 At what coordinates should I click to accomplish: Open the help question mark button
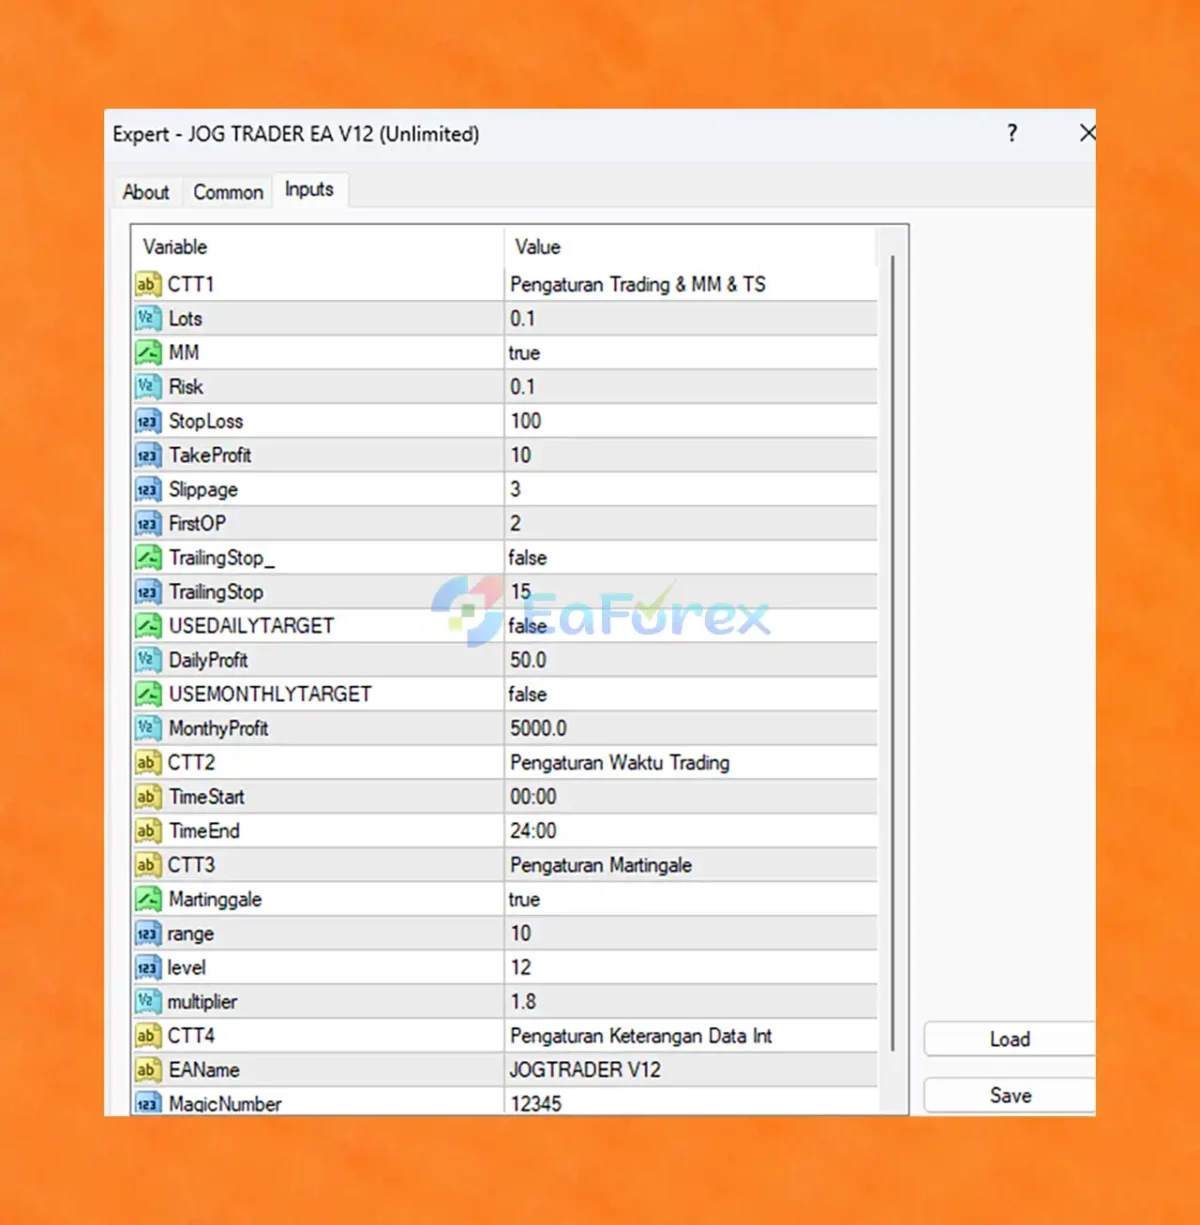1012,133
